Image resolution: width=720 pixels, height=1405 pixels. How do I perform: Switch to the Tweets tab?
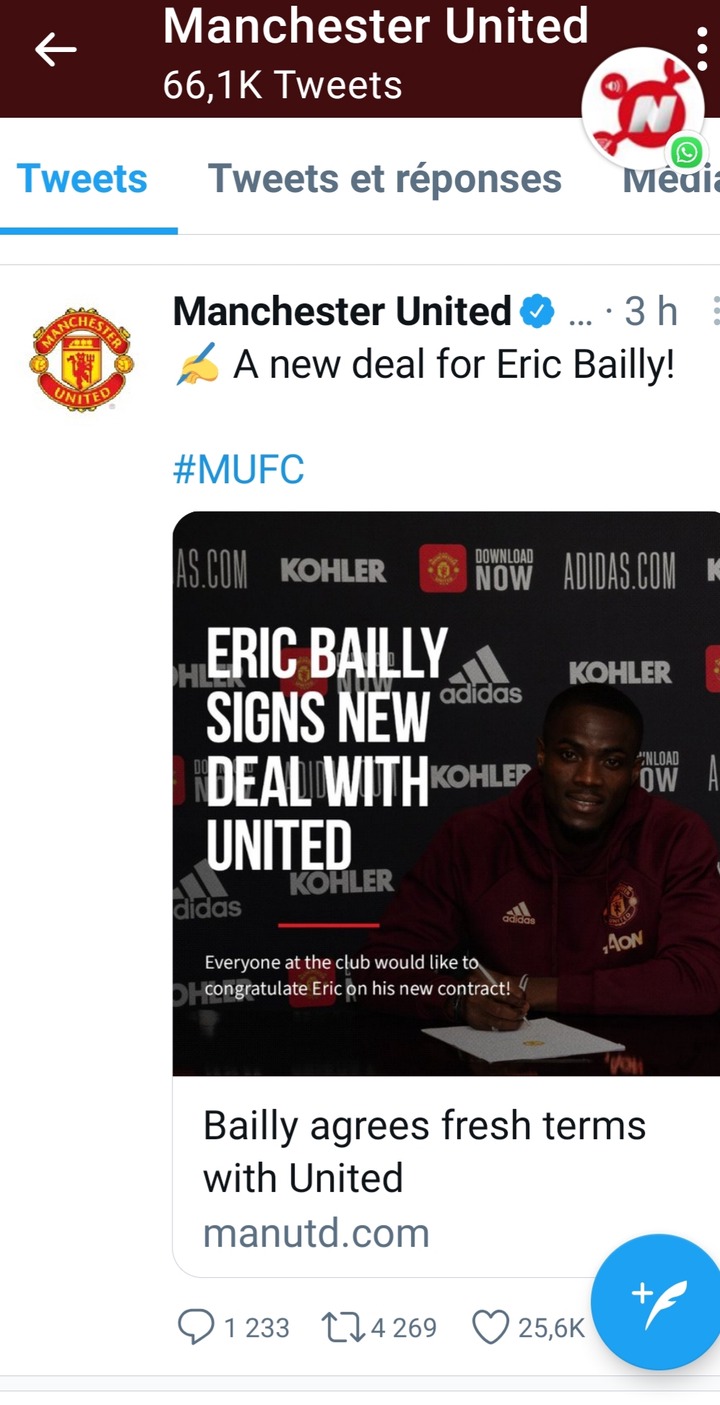coord(82,179)
